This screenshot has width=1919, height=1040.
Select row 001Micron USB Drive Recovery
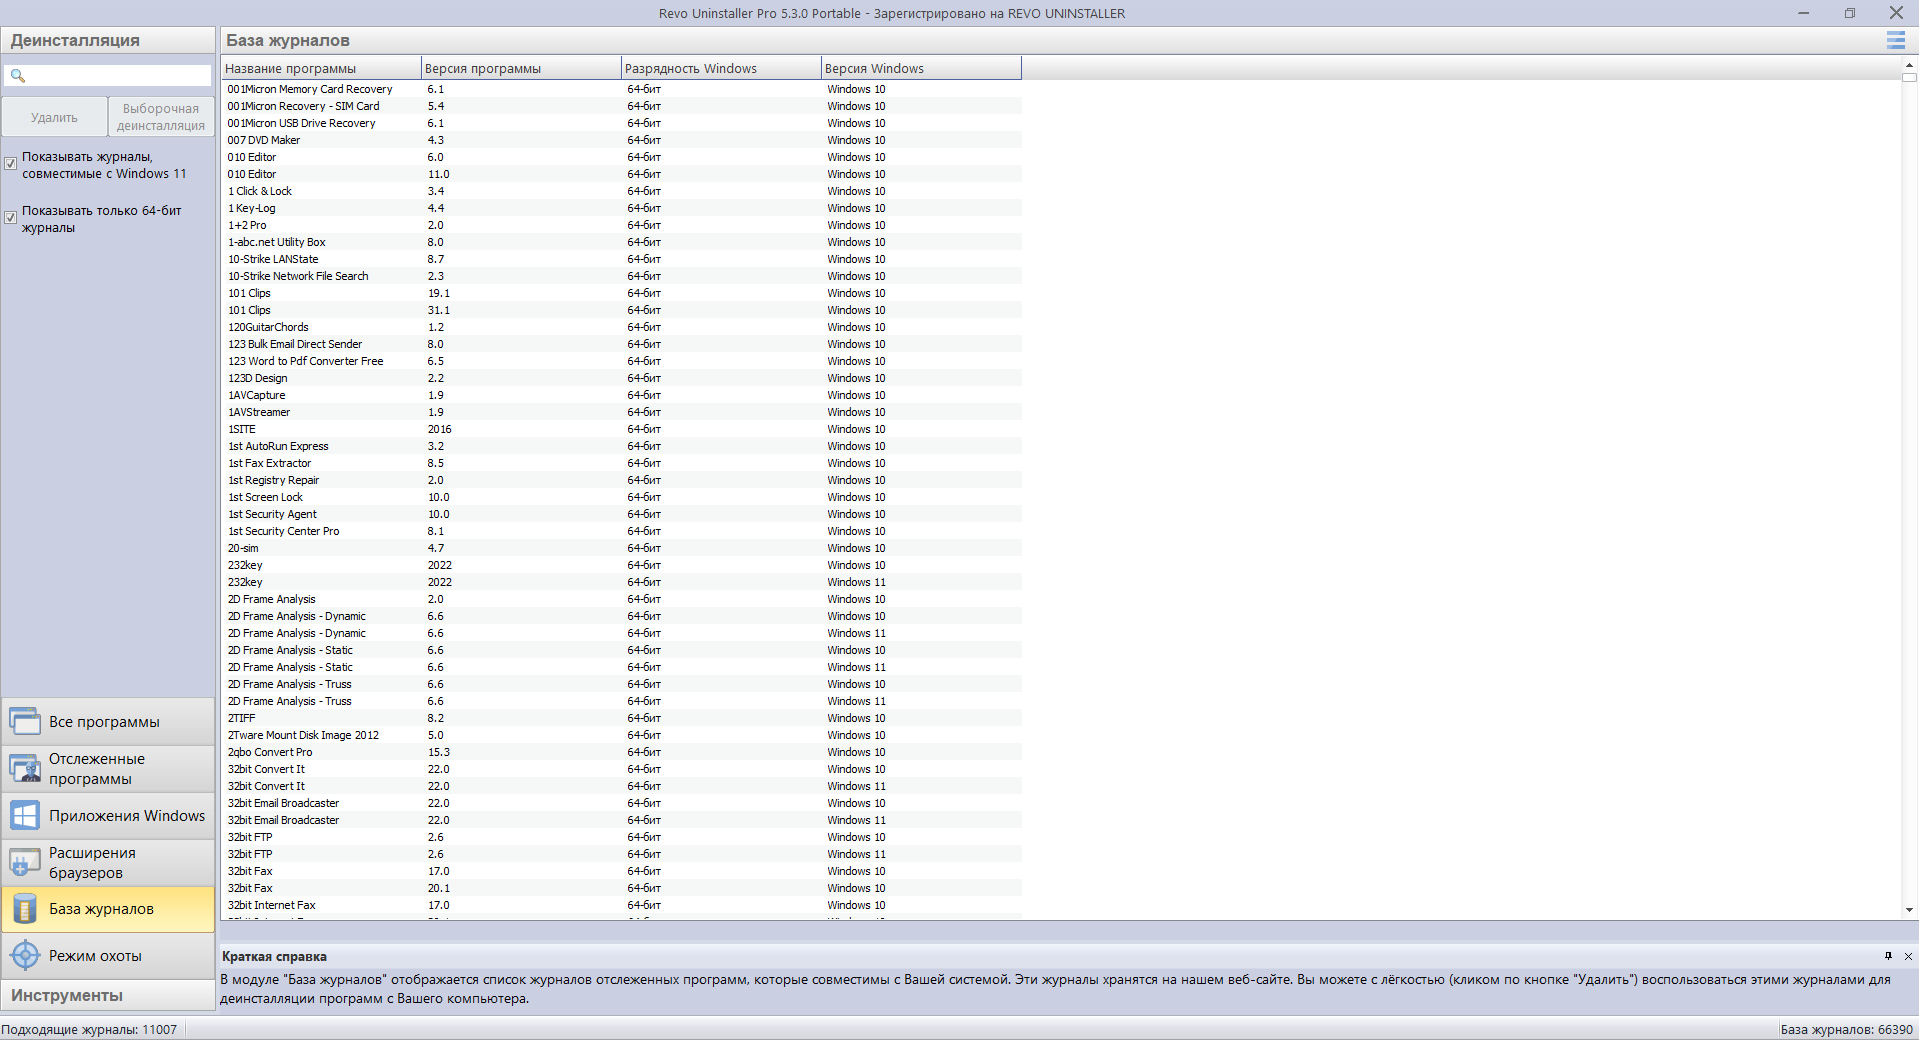(621, 123)
